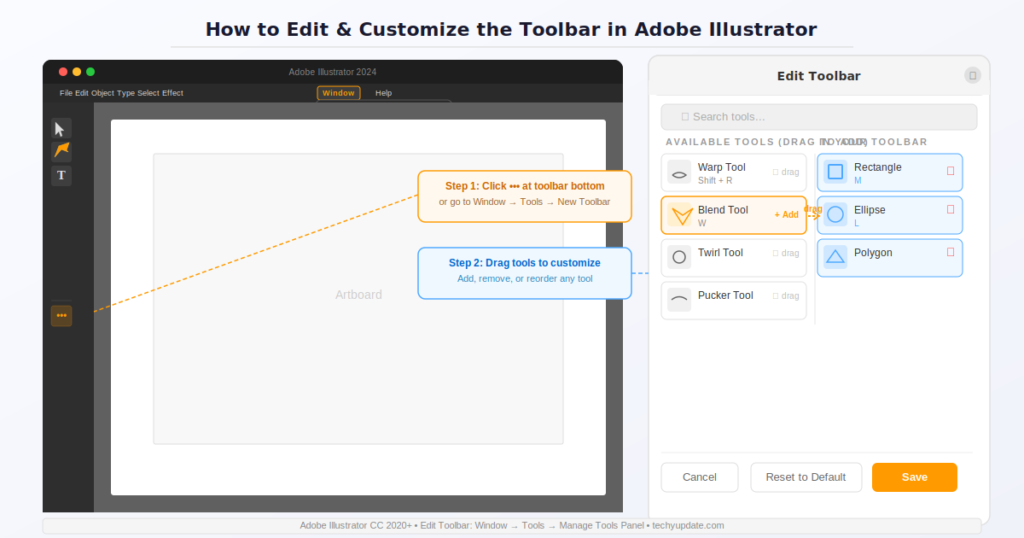Select the Type tool (T)
This screenshot has height=538, width=1024.
click(x=61, y=175)
